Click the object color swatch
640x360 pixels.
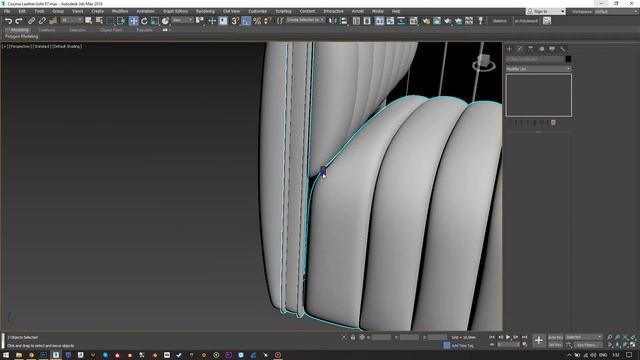tap(568, 59)
